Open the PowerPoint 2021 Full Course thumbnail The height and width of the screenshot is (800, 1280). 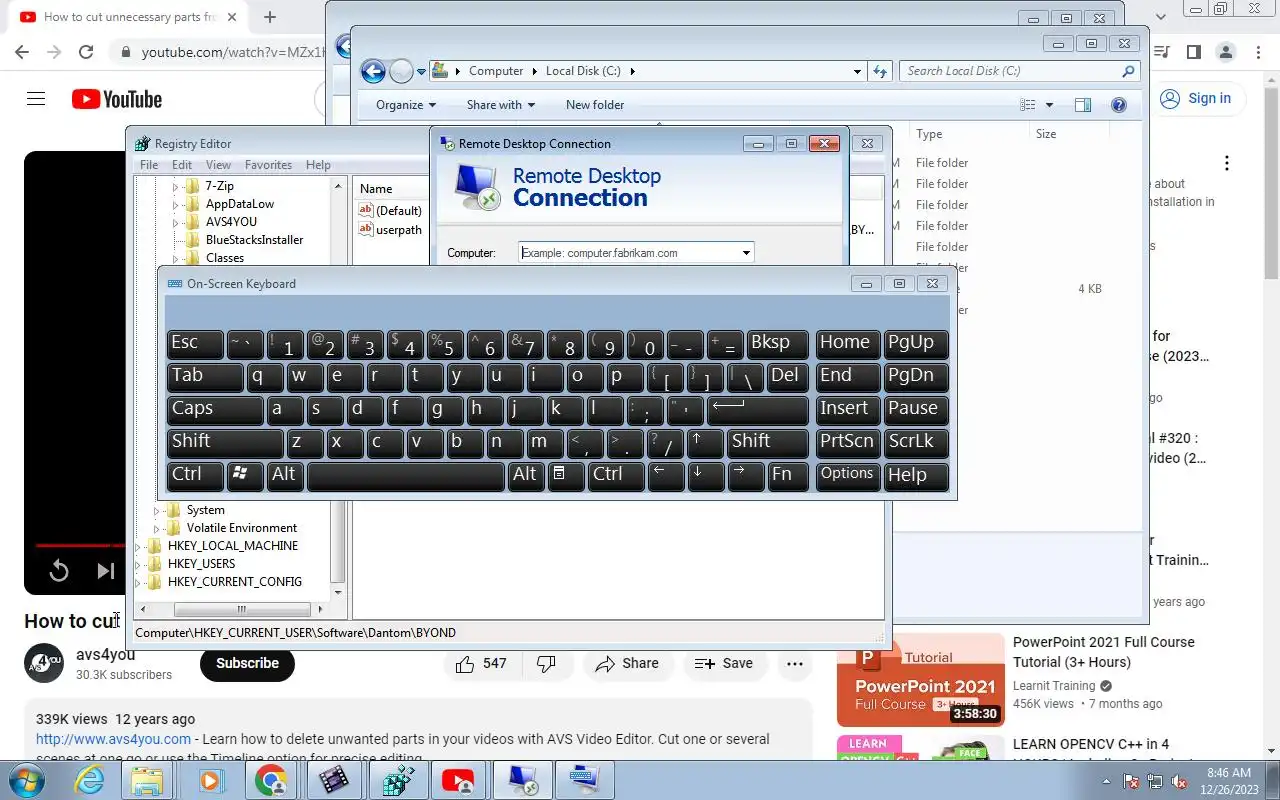[921, 680]
